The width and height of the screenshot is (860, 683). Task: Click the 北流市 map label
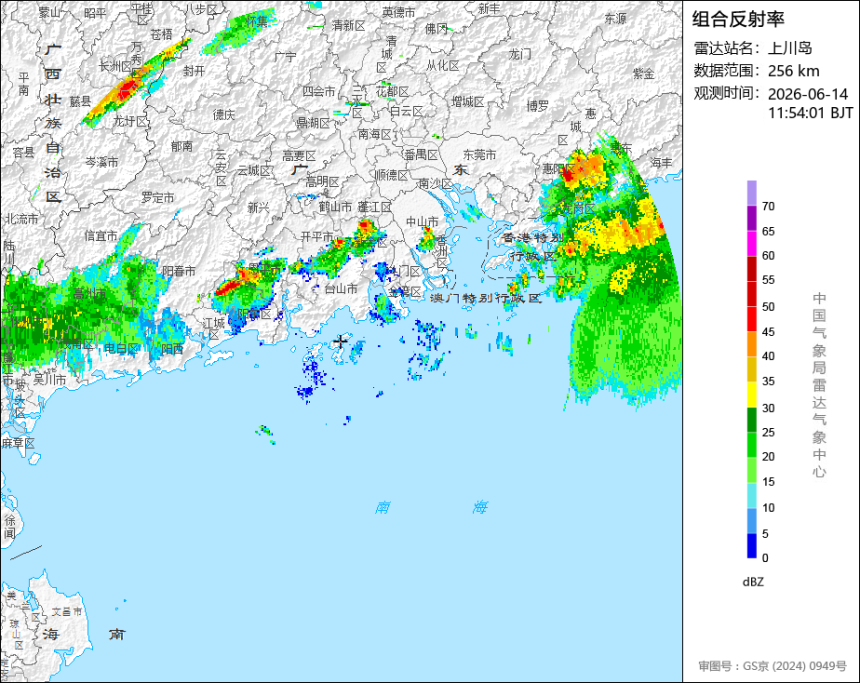(22, 219)
